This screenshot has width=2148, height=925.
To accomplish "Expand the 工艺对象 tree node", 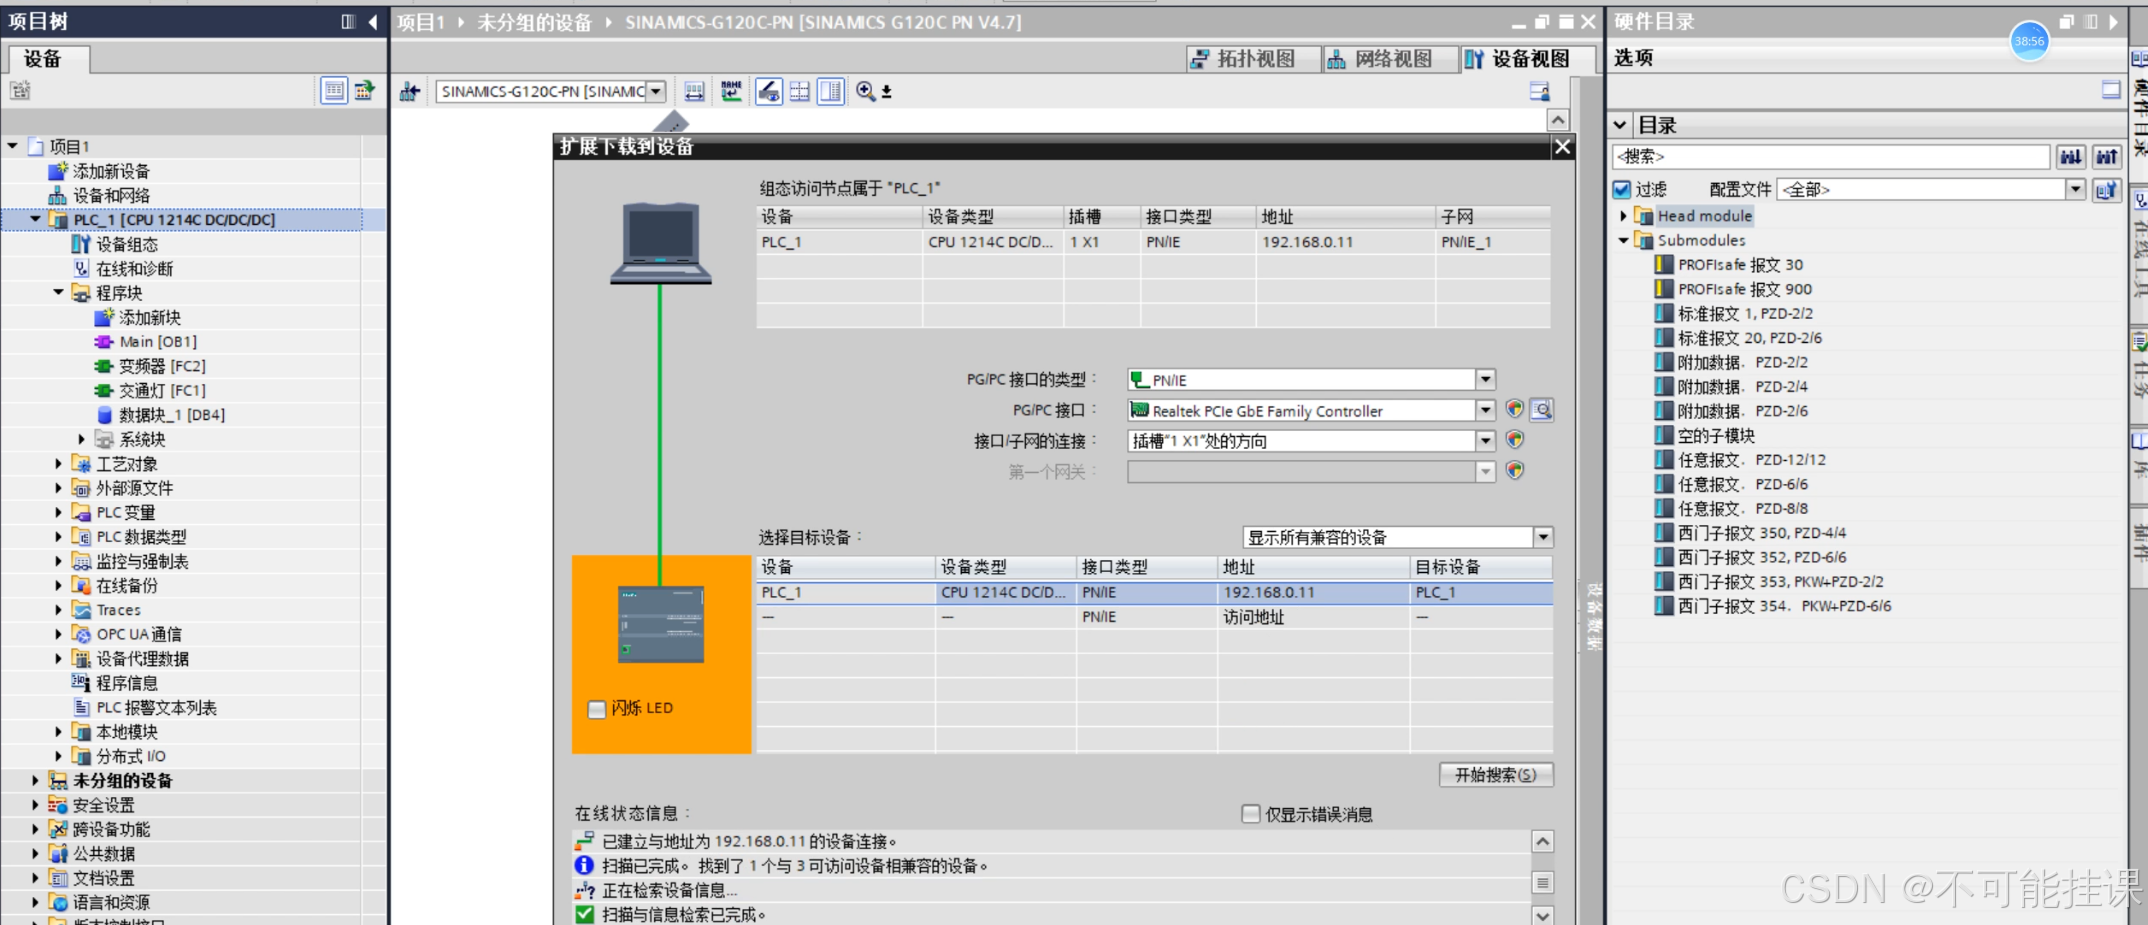I will click(58, 464).
